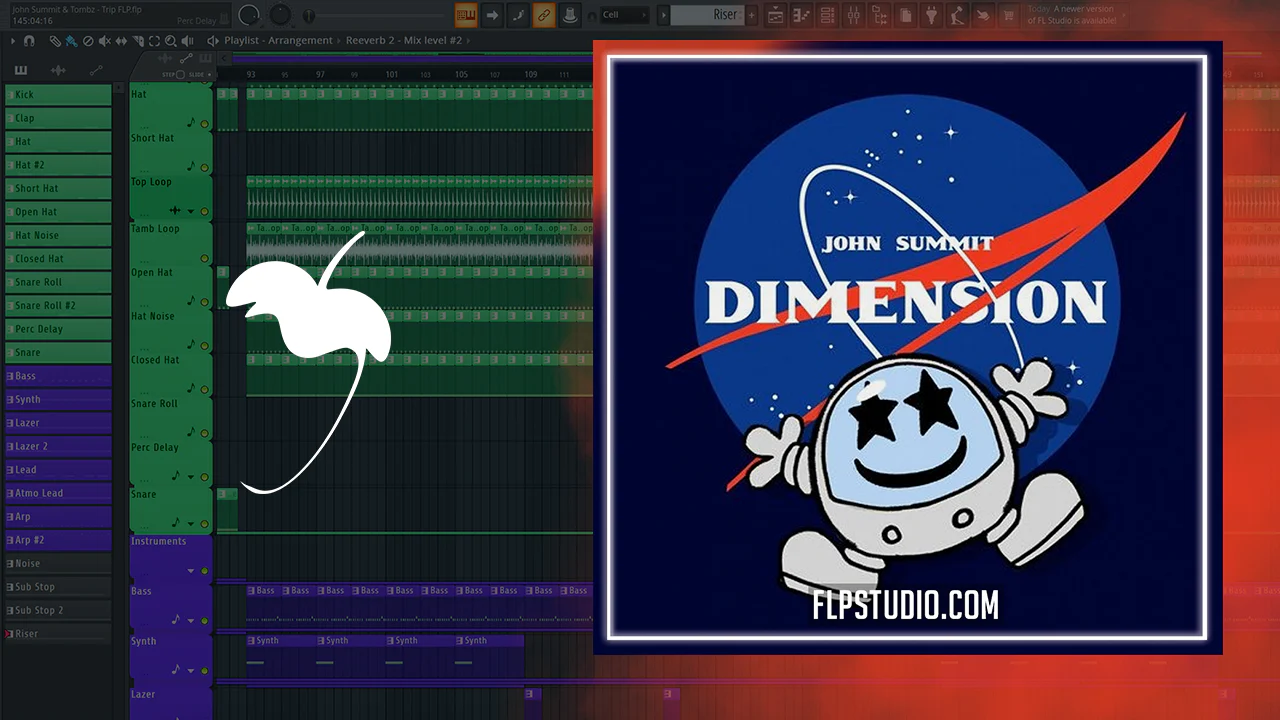Select the slip tool icon
1280x720 pixels.
click(x=121, y=41)
